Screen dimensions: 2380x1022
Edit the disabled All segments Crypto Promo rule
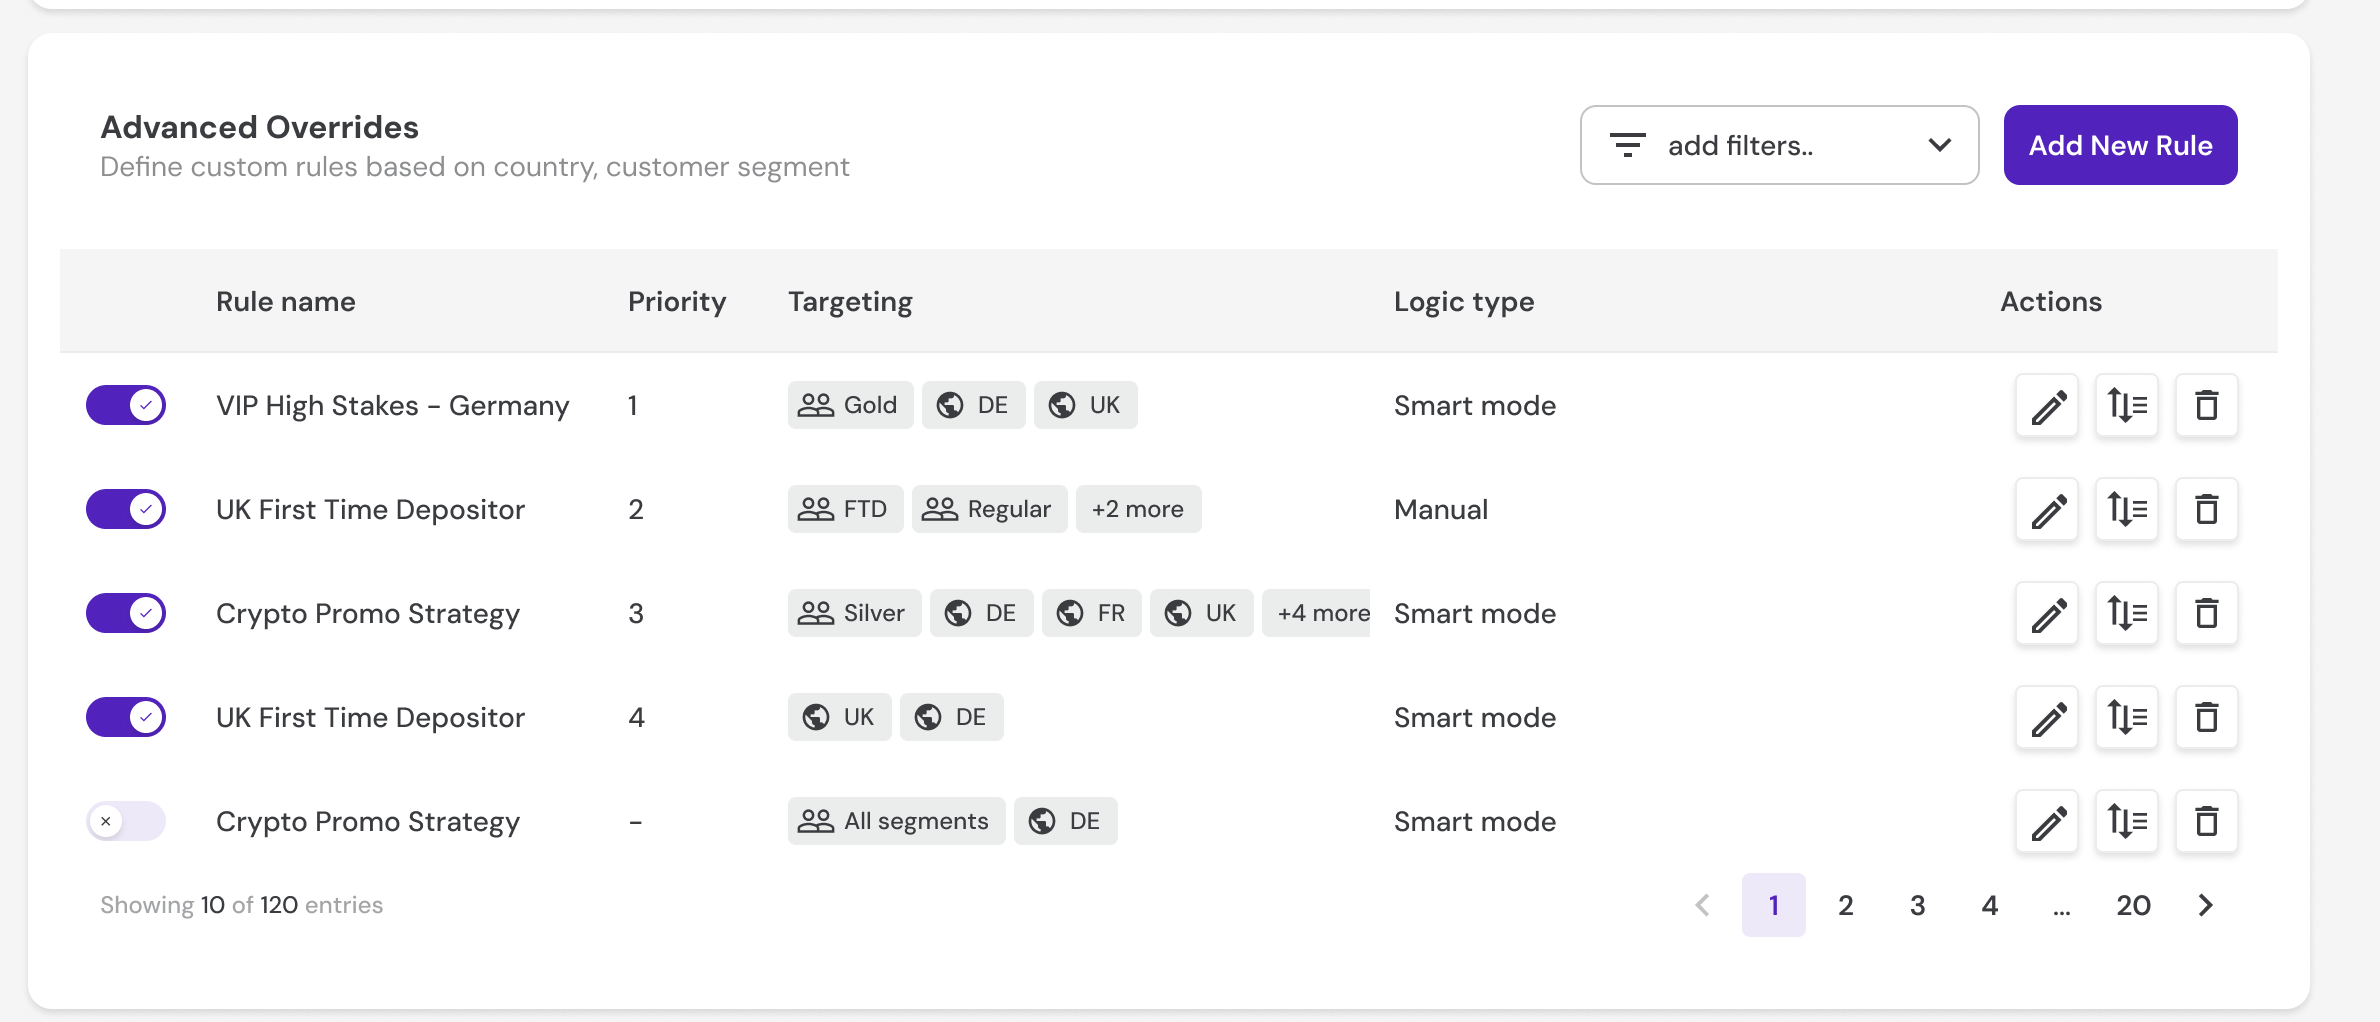point(2047,821)
